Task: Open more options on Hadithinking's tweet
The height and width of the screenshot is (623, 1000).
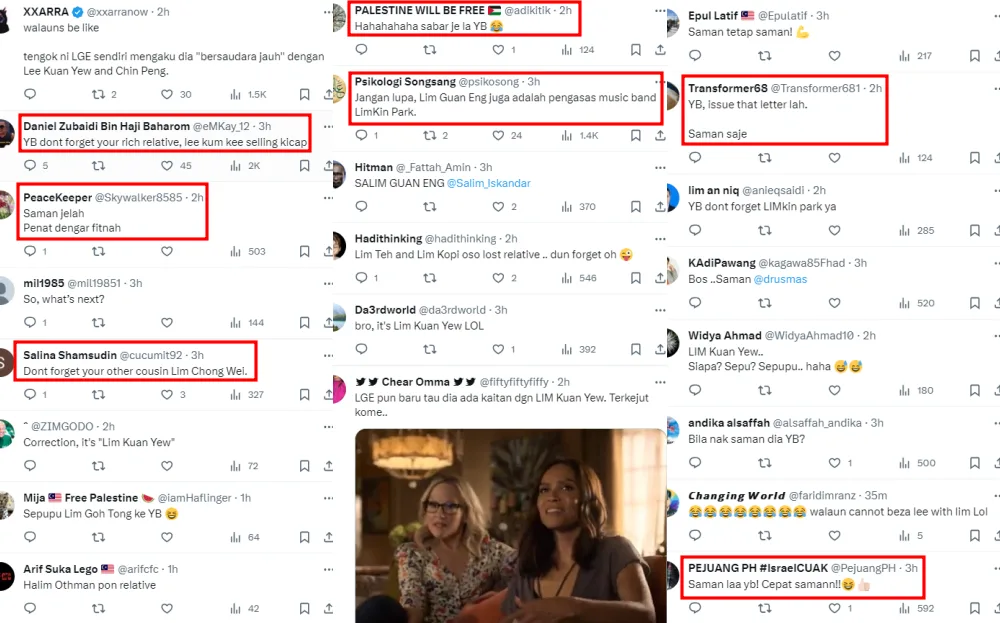Action: coord(657,238)
